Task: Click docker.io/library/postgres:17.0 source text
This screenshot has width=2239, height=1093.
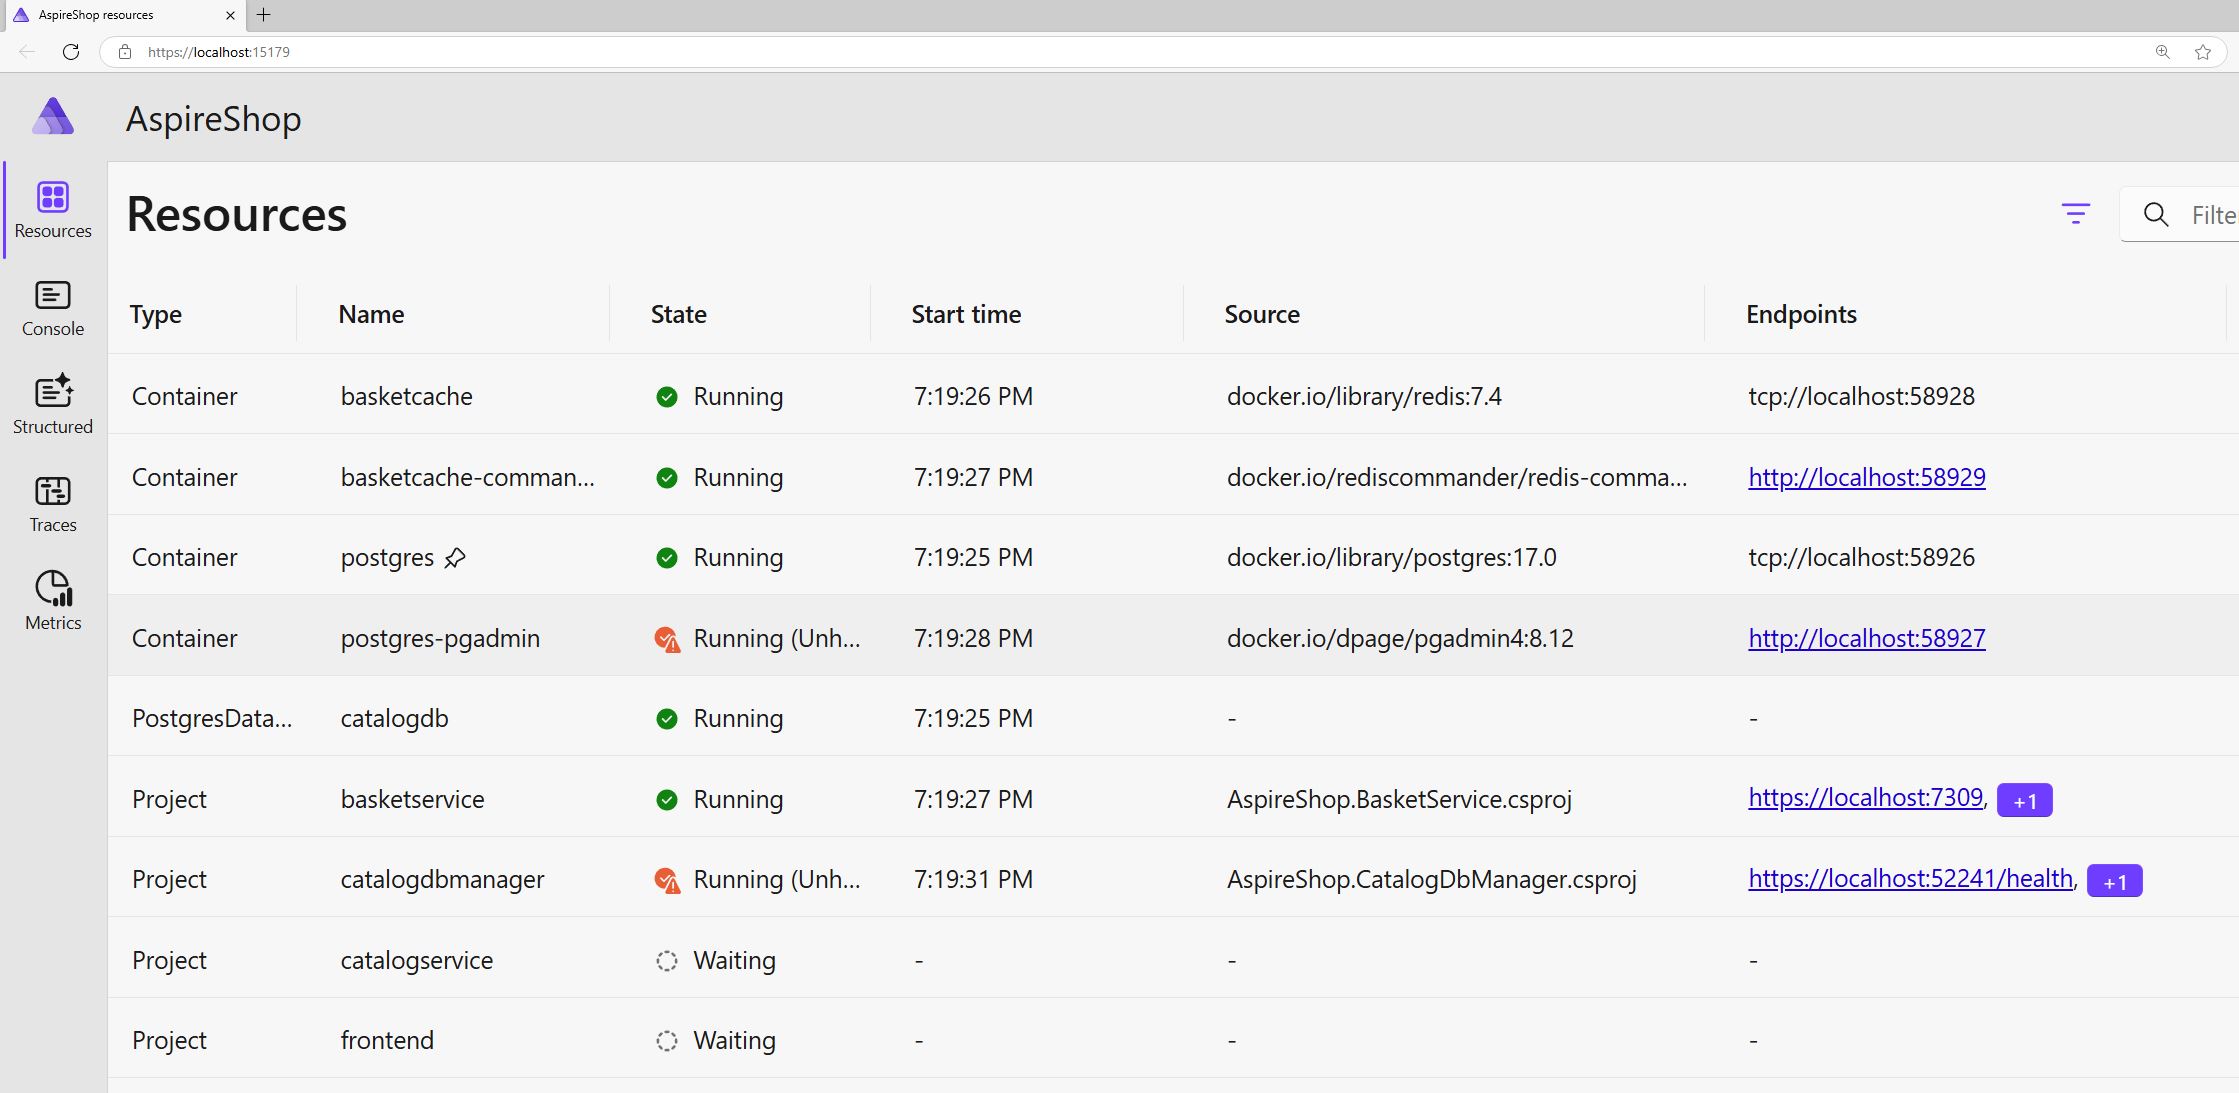Action: (1391, 557)
